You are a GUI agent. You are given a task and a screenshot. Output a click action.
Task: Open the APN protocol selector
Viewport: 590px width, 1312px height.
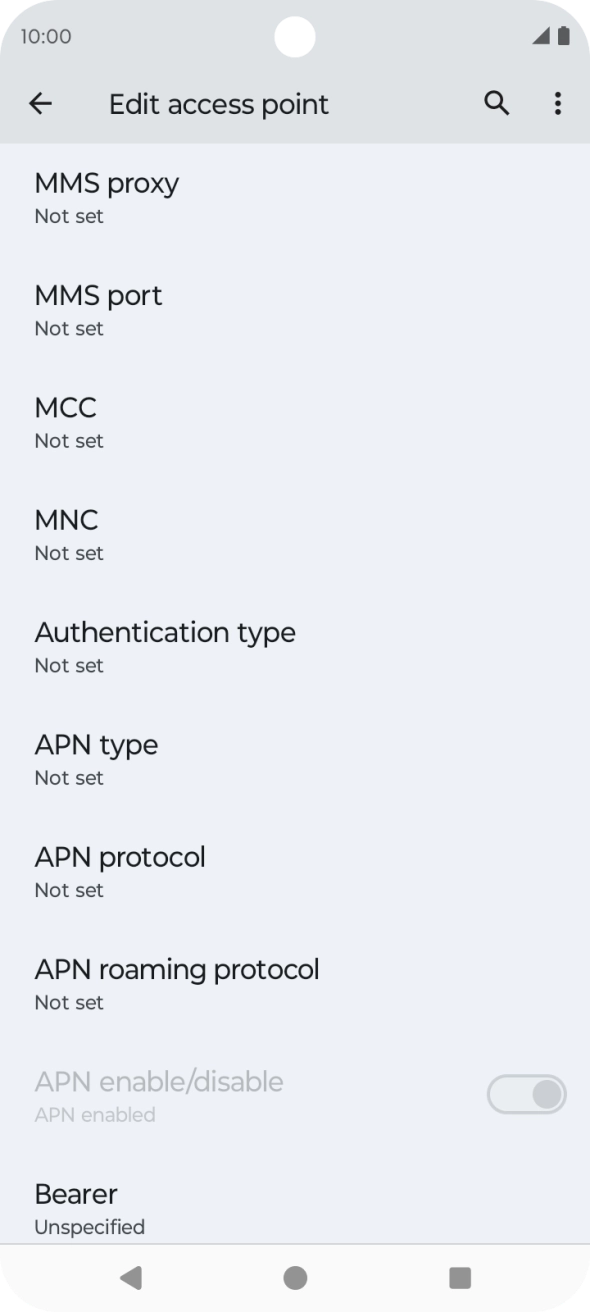click(295, 871)
